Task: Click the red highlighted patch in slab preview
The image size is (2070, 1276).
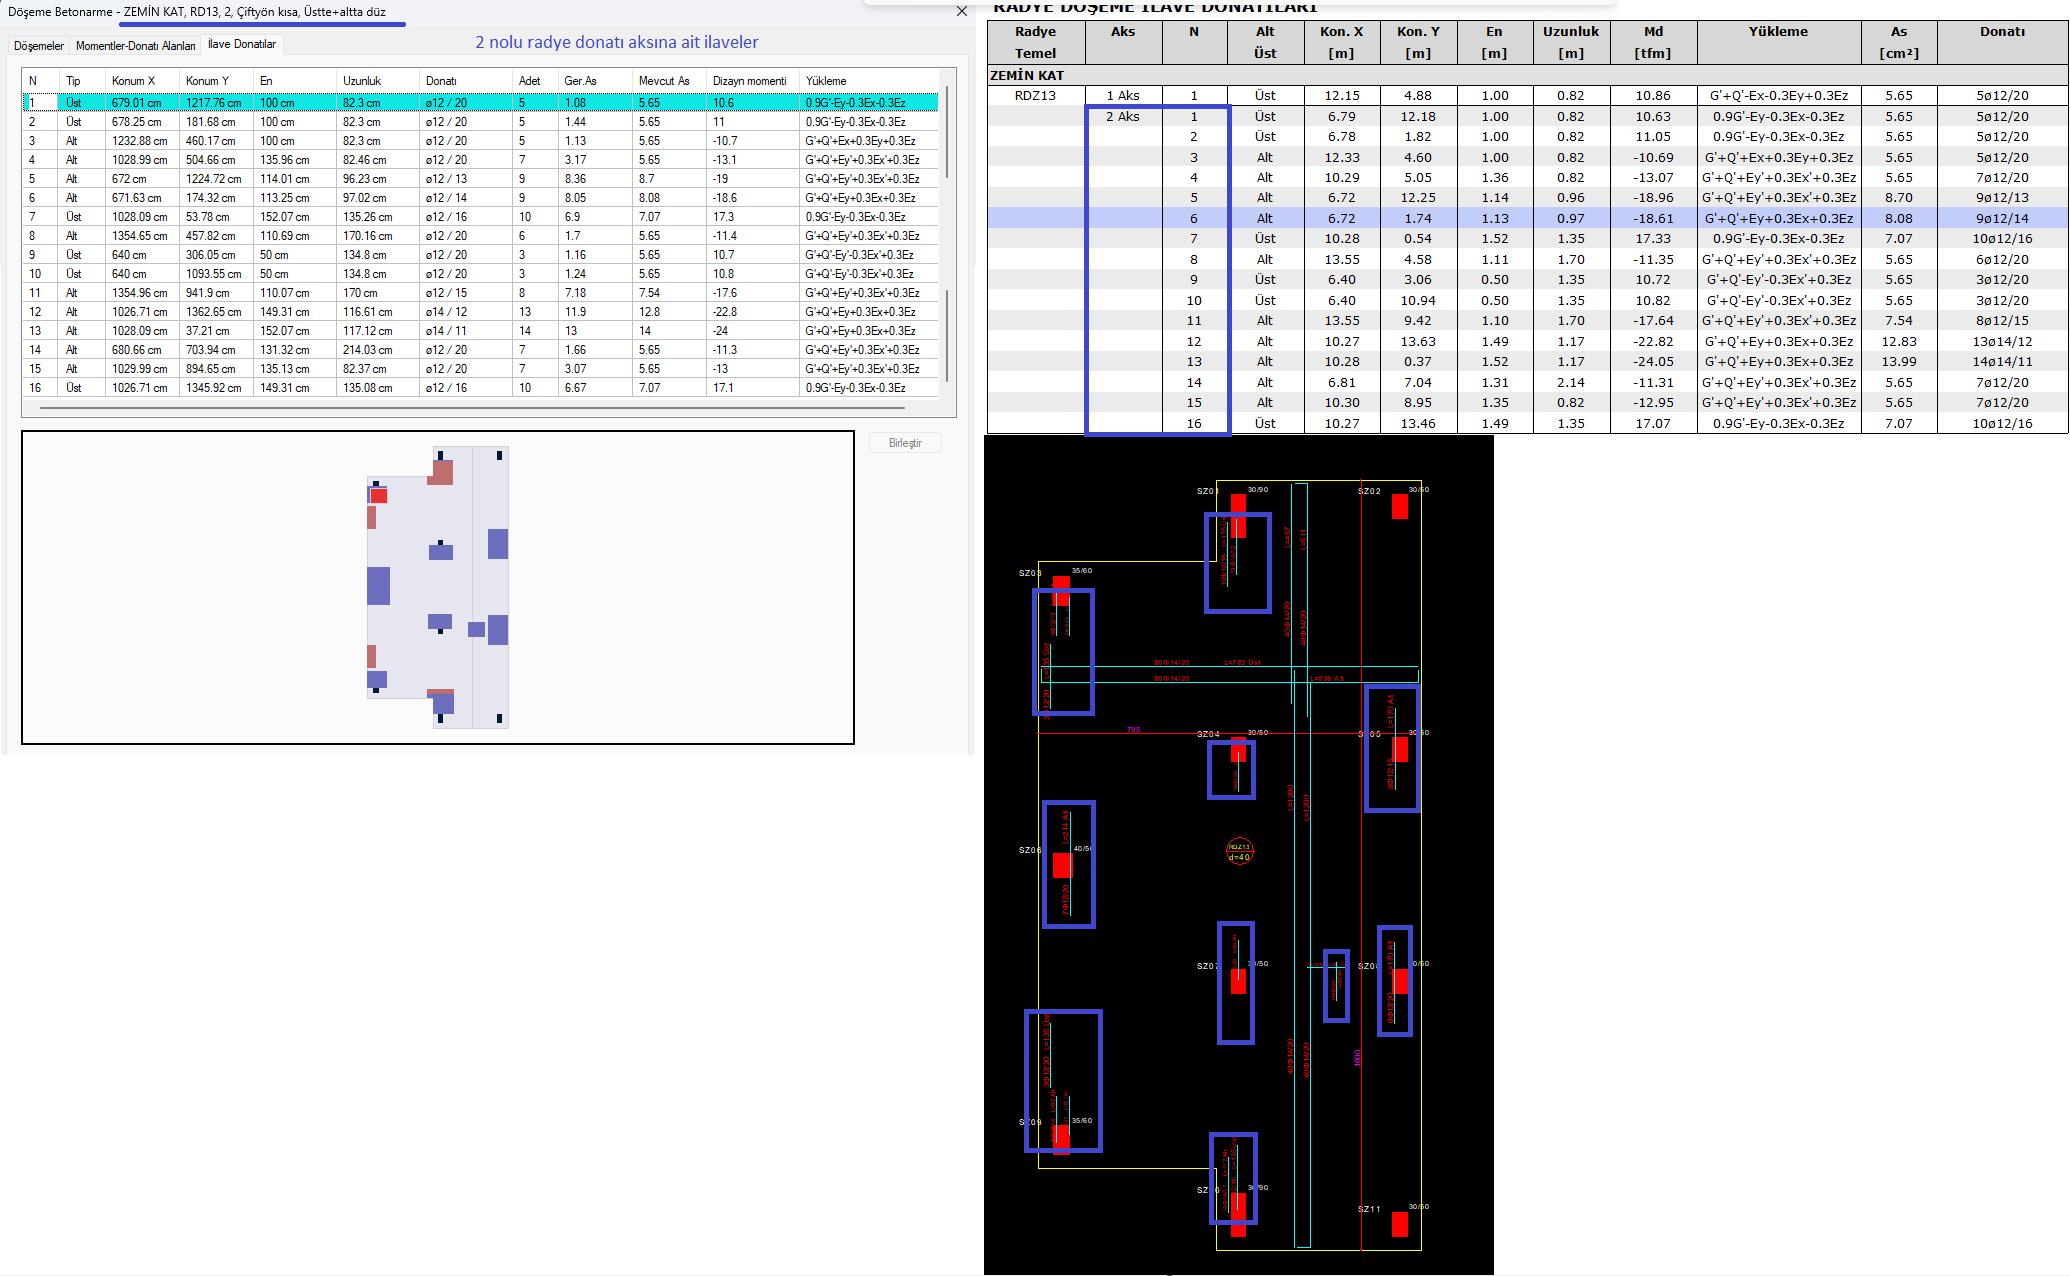Action: [379, 495]
